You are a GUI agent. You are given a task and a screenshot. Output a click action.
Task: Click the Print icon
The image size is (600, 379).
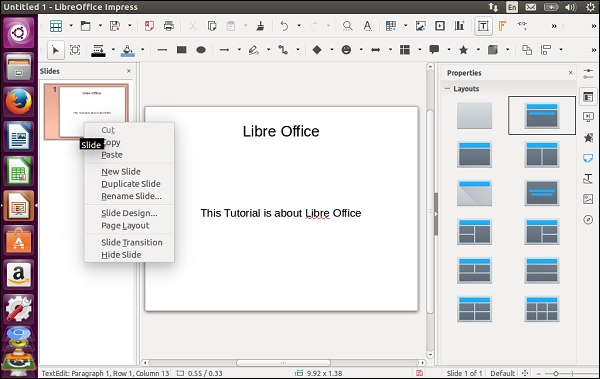169,26
